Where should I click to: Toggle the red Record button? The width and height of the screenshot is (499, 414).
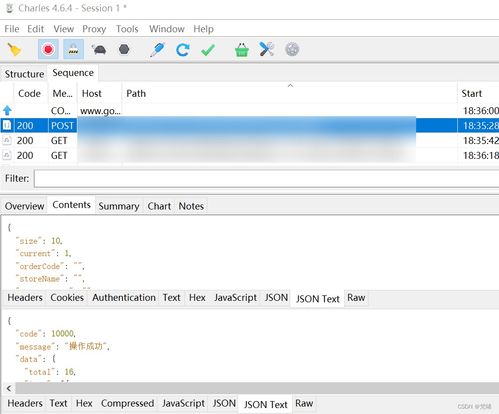(x=48, y=49)
